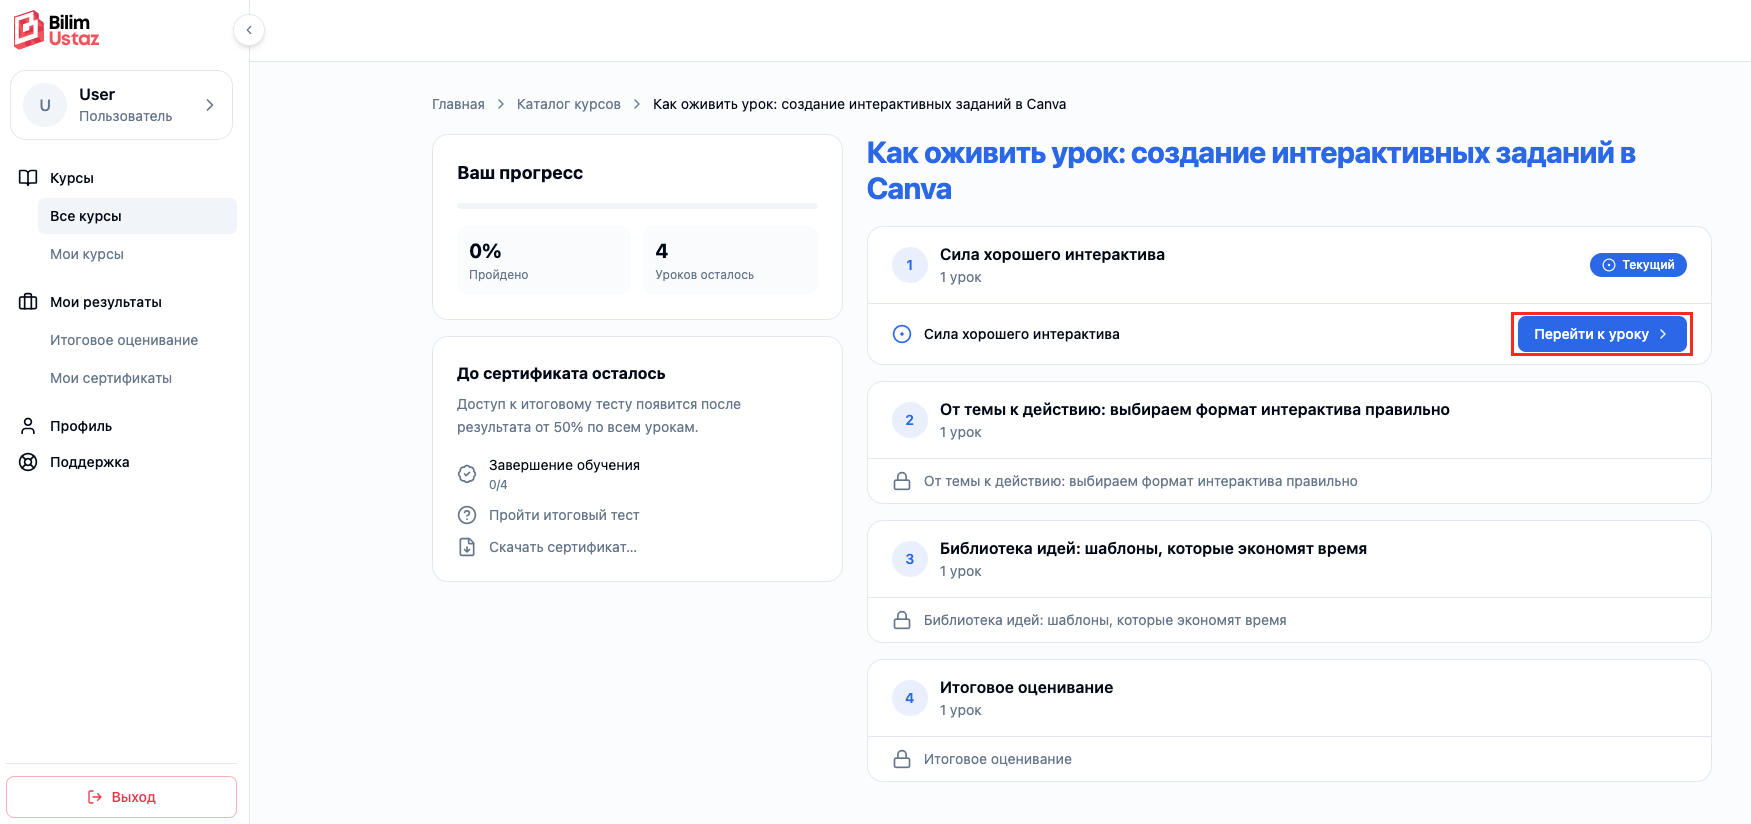
Task: Collapse the sidebar with the arrow button
Action: point(249,30)
